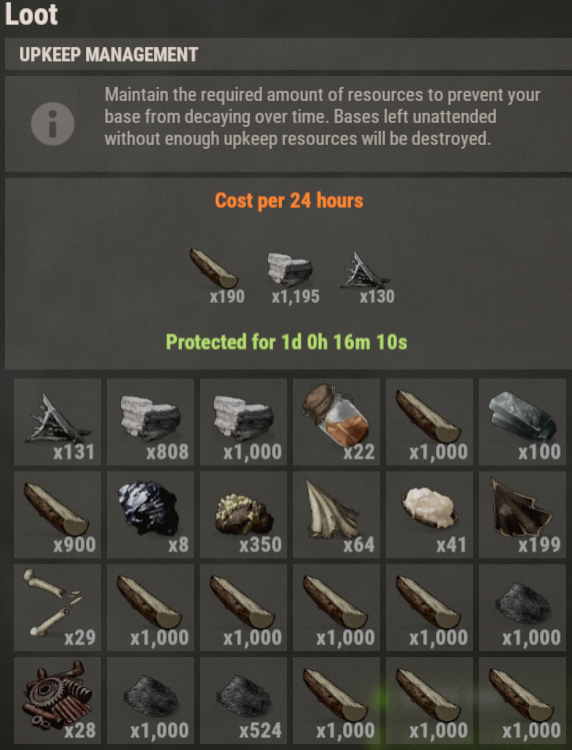Select the gears scrap stack x28

pos(57,700)
